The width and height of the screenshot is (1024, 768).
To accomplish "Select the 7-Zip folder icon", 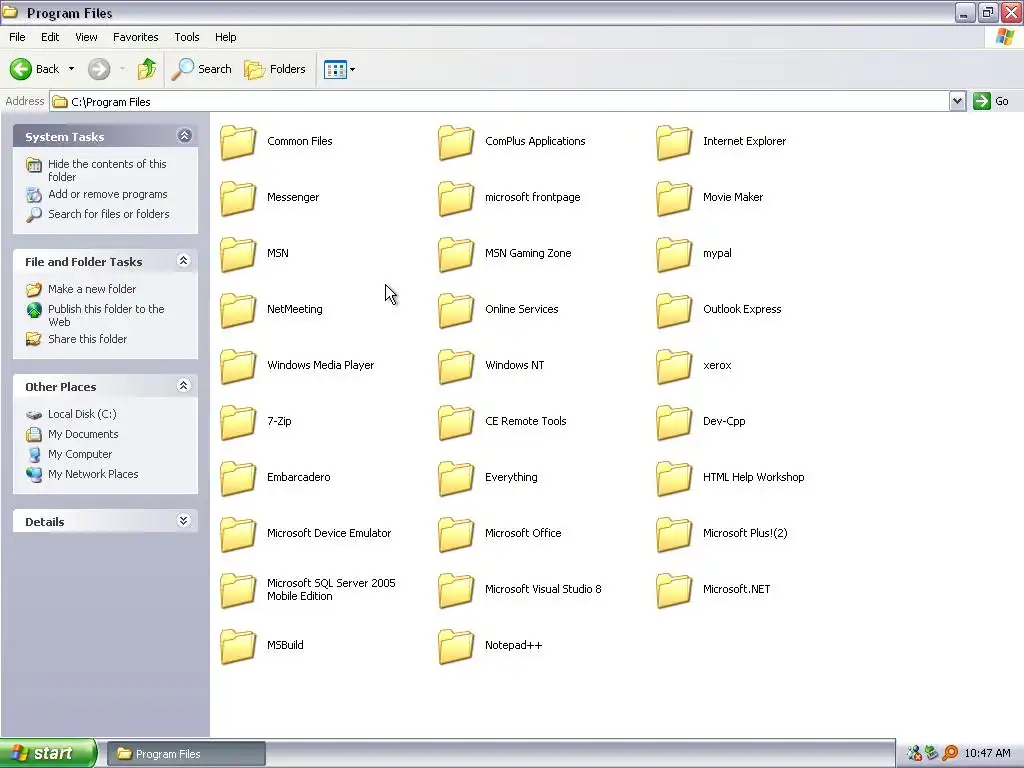I will (238, 422).
